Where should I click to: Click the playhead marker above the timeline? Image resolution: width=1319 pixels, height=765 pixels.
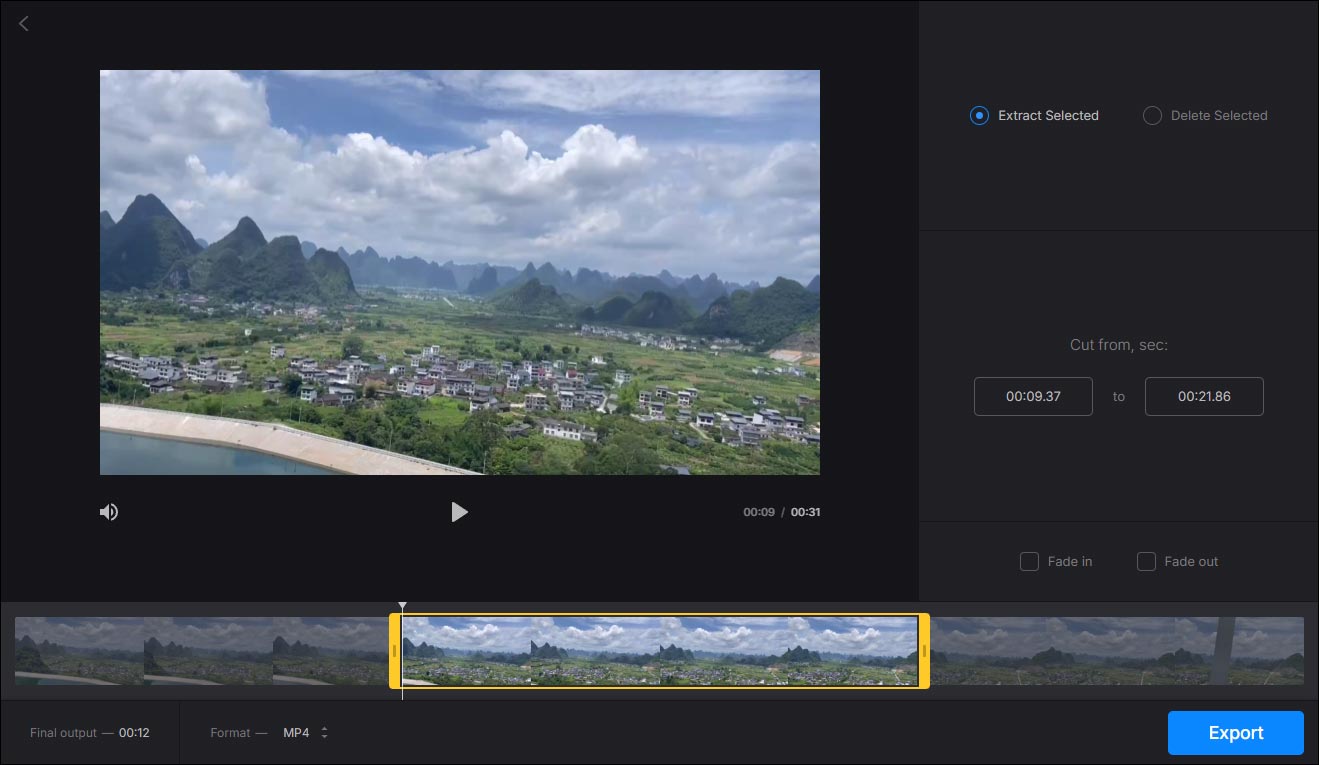[402, 606]
